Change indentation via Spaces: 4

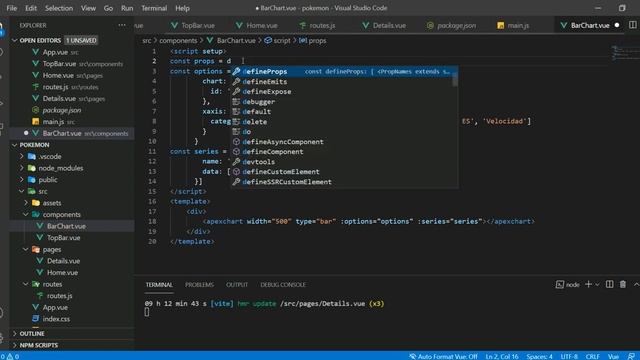[x=539, y=356]
